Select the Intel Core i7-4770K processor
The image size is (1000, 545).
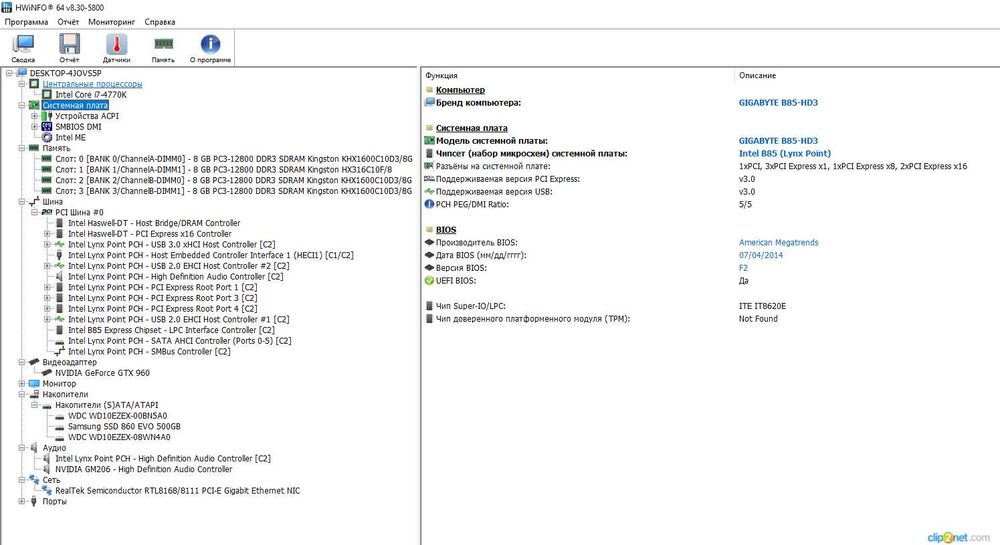[91, 94]
